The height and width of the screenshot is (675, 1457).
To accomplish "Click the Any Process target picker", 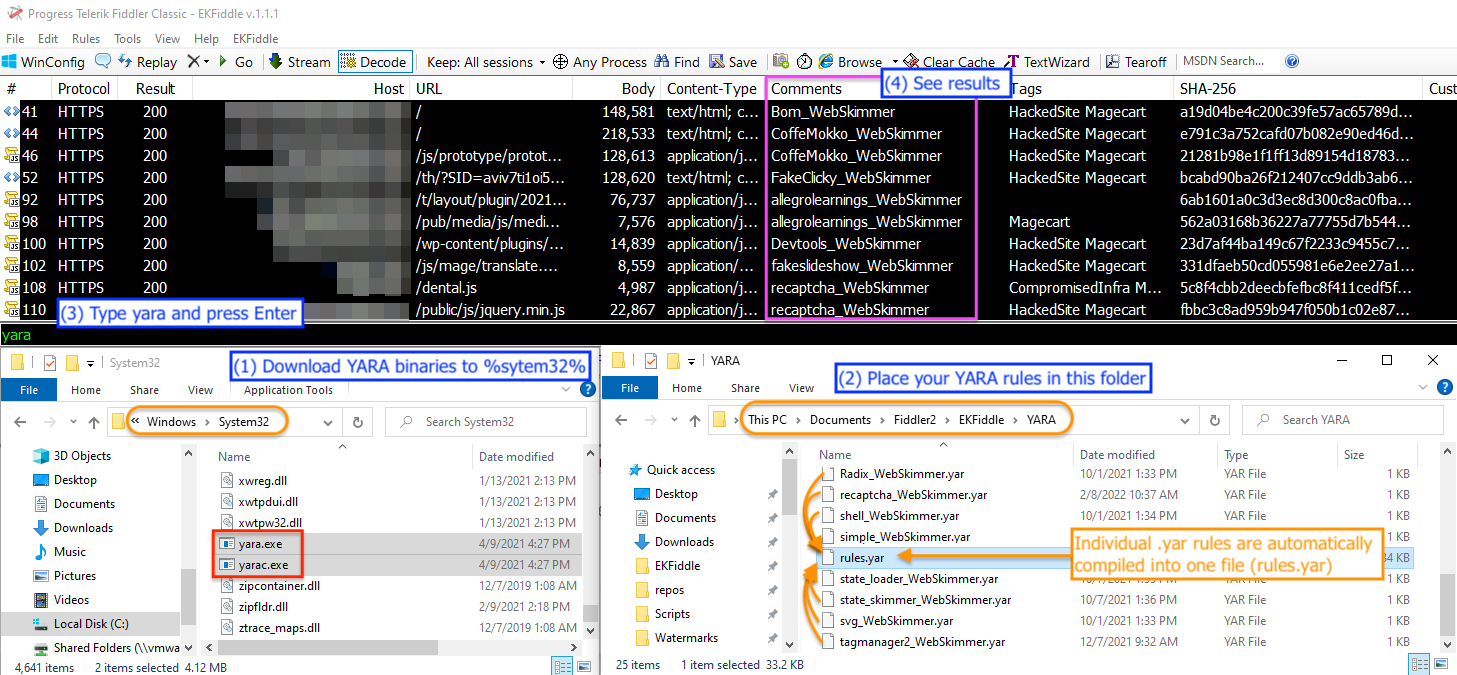I will pos(601,62).
